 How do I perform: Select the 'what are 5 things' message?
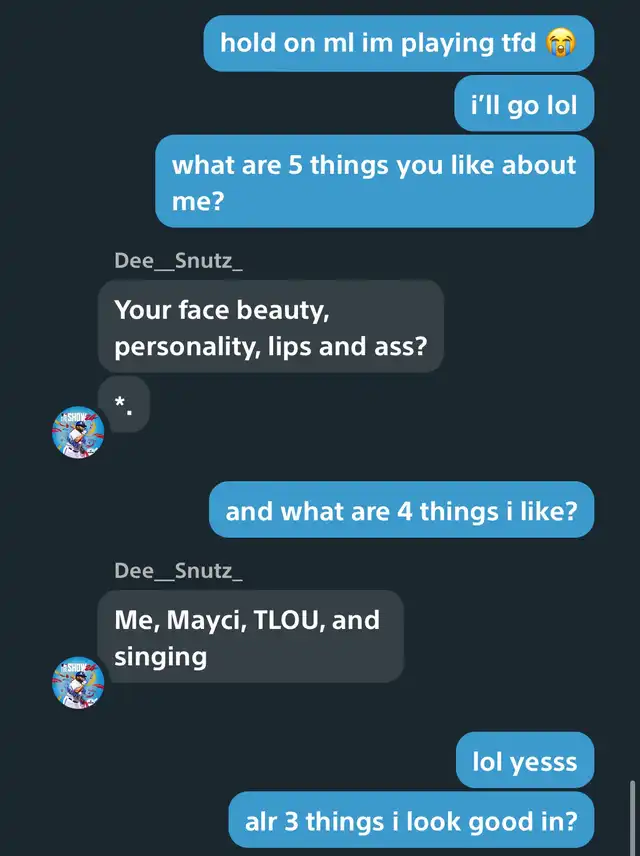pos(374,181)
